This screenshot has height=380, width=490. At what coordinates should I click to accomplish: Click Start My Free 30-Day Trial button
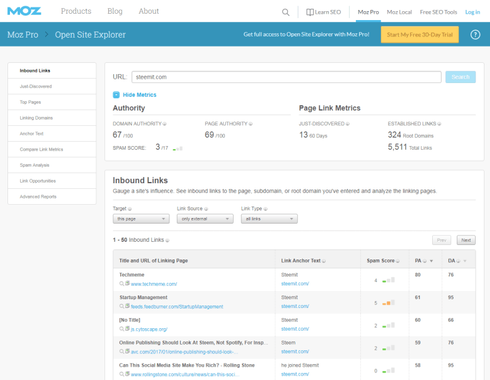coord(420,35)
